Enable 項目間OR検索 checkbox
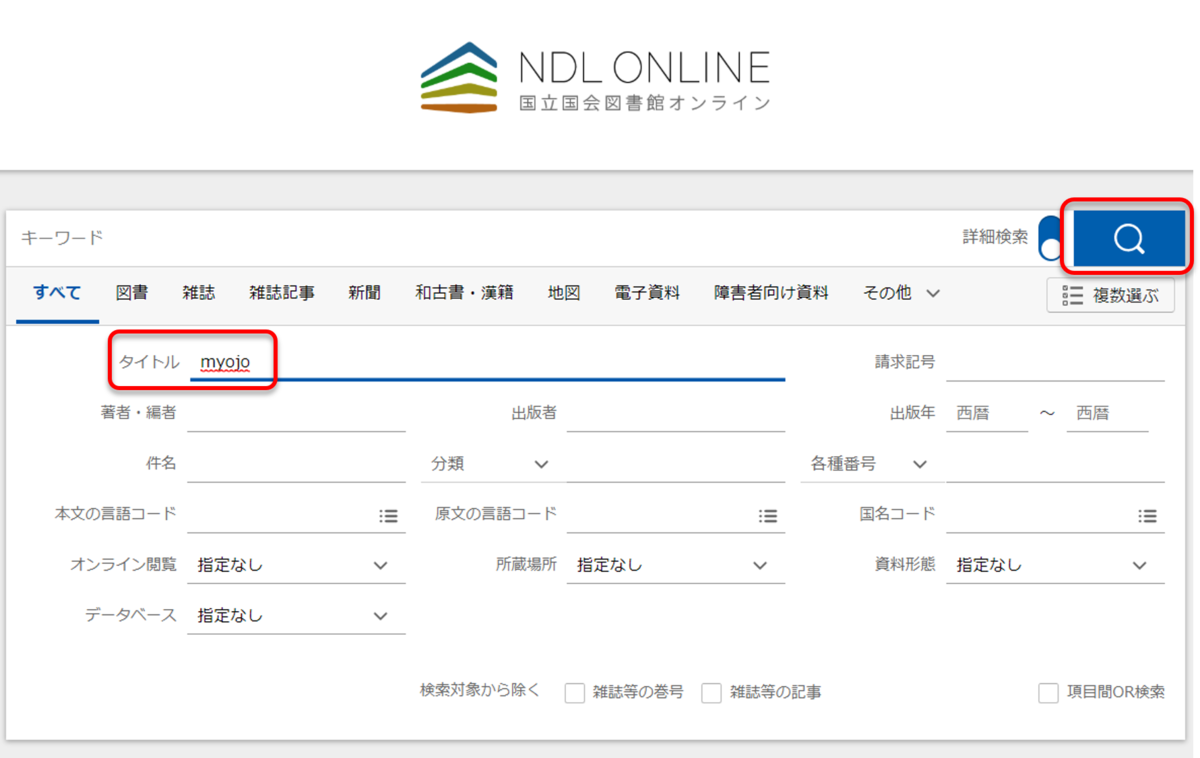 click(x=1048, y=693)
